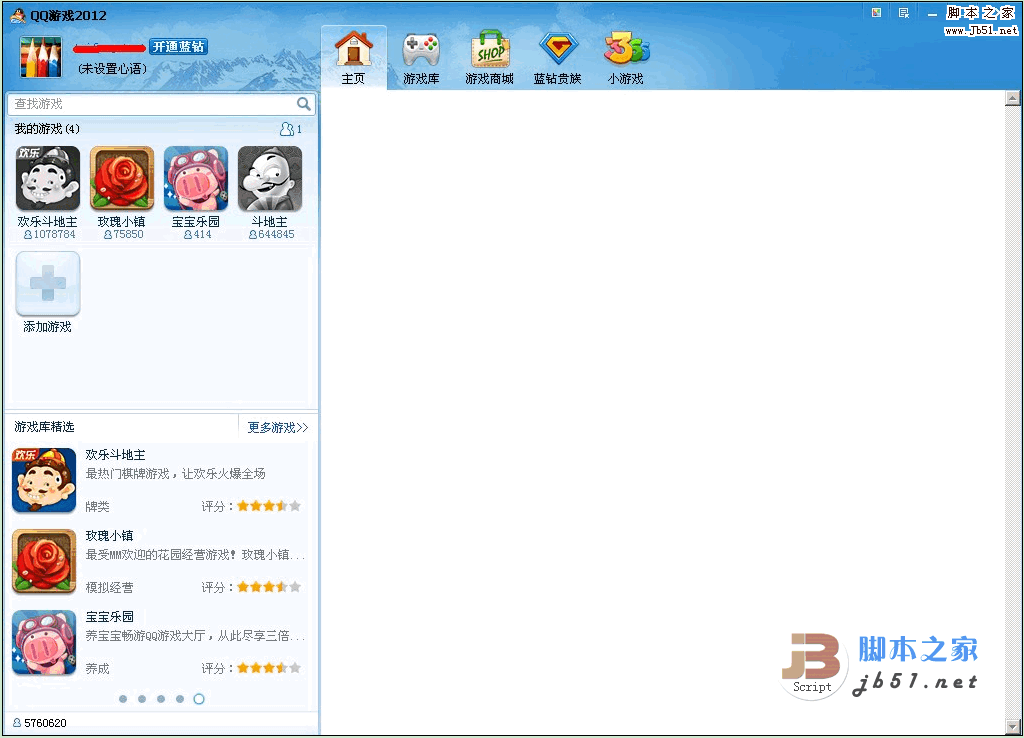Viewport: 1024px width, 738px height.
Task: Click the user avatar picture
Action: click(x=40, y=57)
